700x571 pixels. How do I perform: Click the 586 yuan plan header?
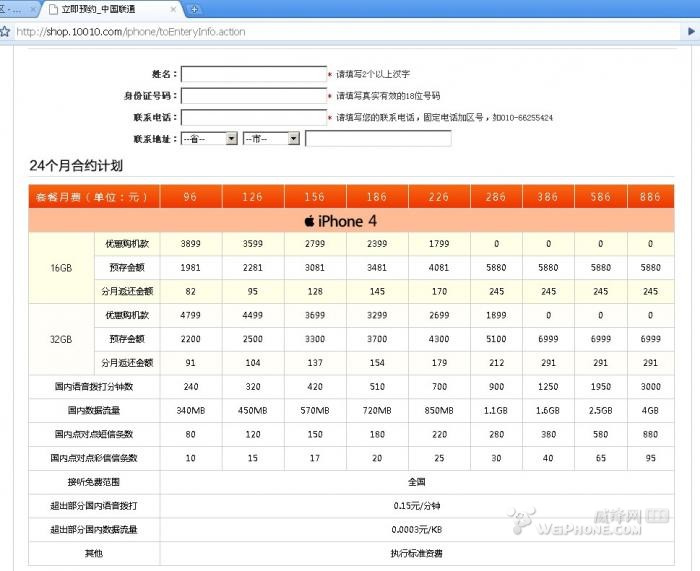[x=600, y=197]
